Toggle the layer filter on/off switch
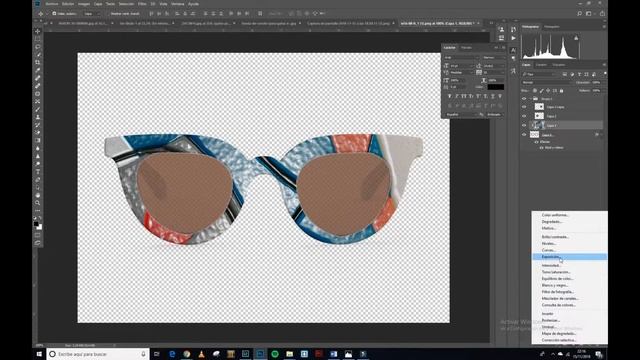 tap(604, 74)
